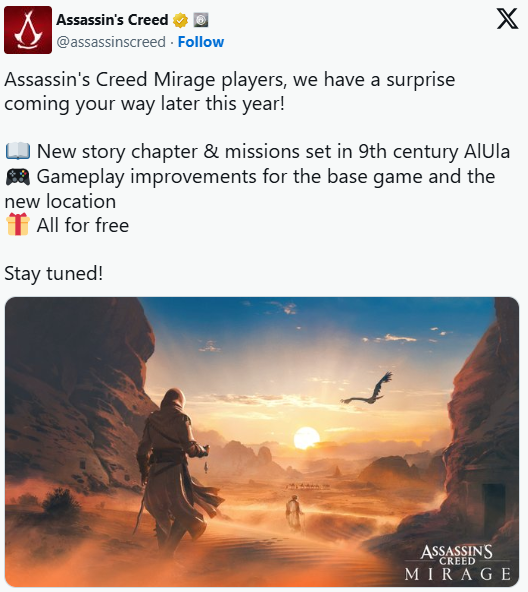528x592 pixels.
Task: Click the gift box emoji
Action: [x=18, y=225]
